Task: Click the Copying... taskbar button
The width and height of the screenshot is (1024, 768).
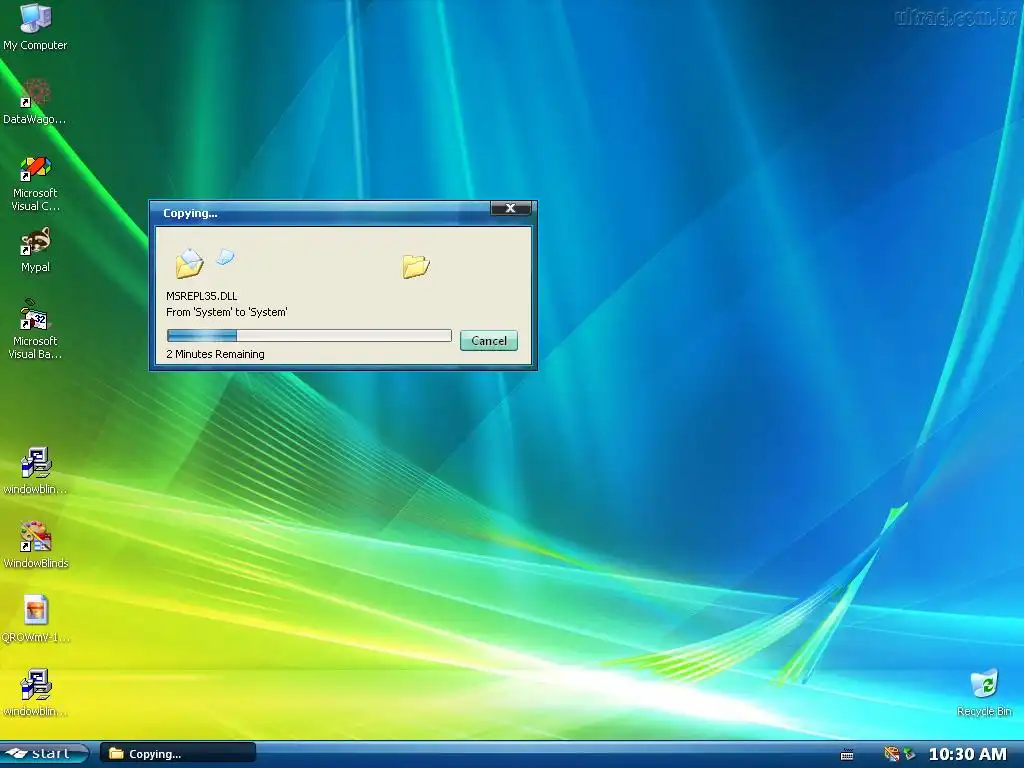Action: 178,754
